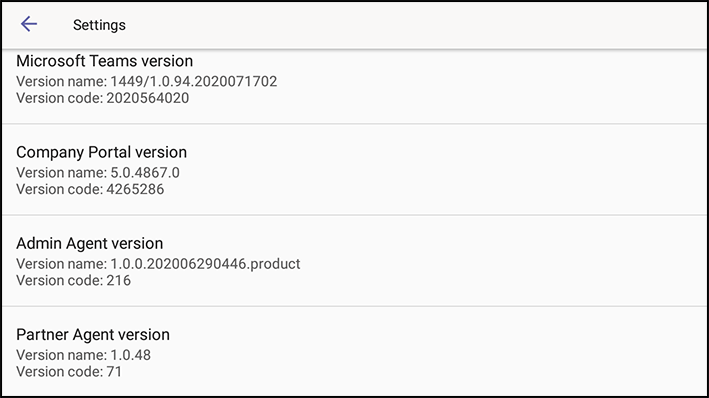This screenshot has height=398, width=709.
Task: Click divider between Teams and Company Portal
Action: tap(354, 123)
